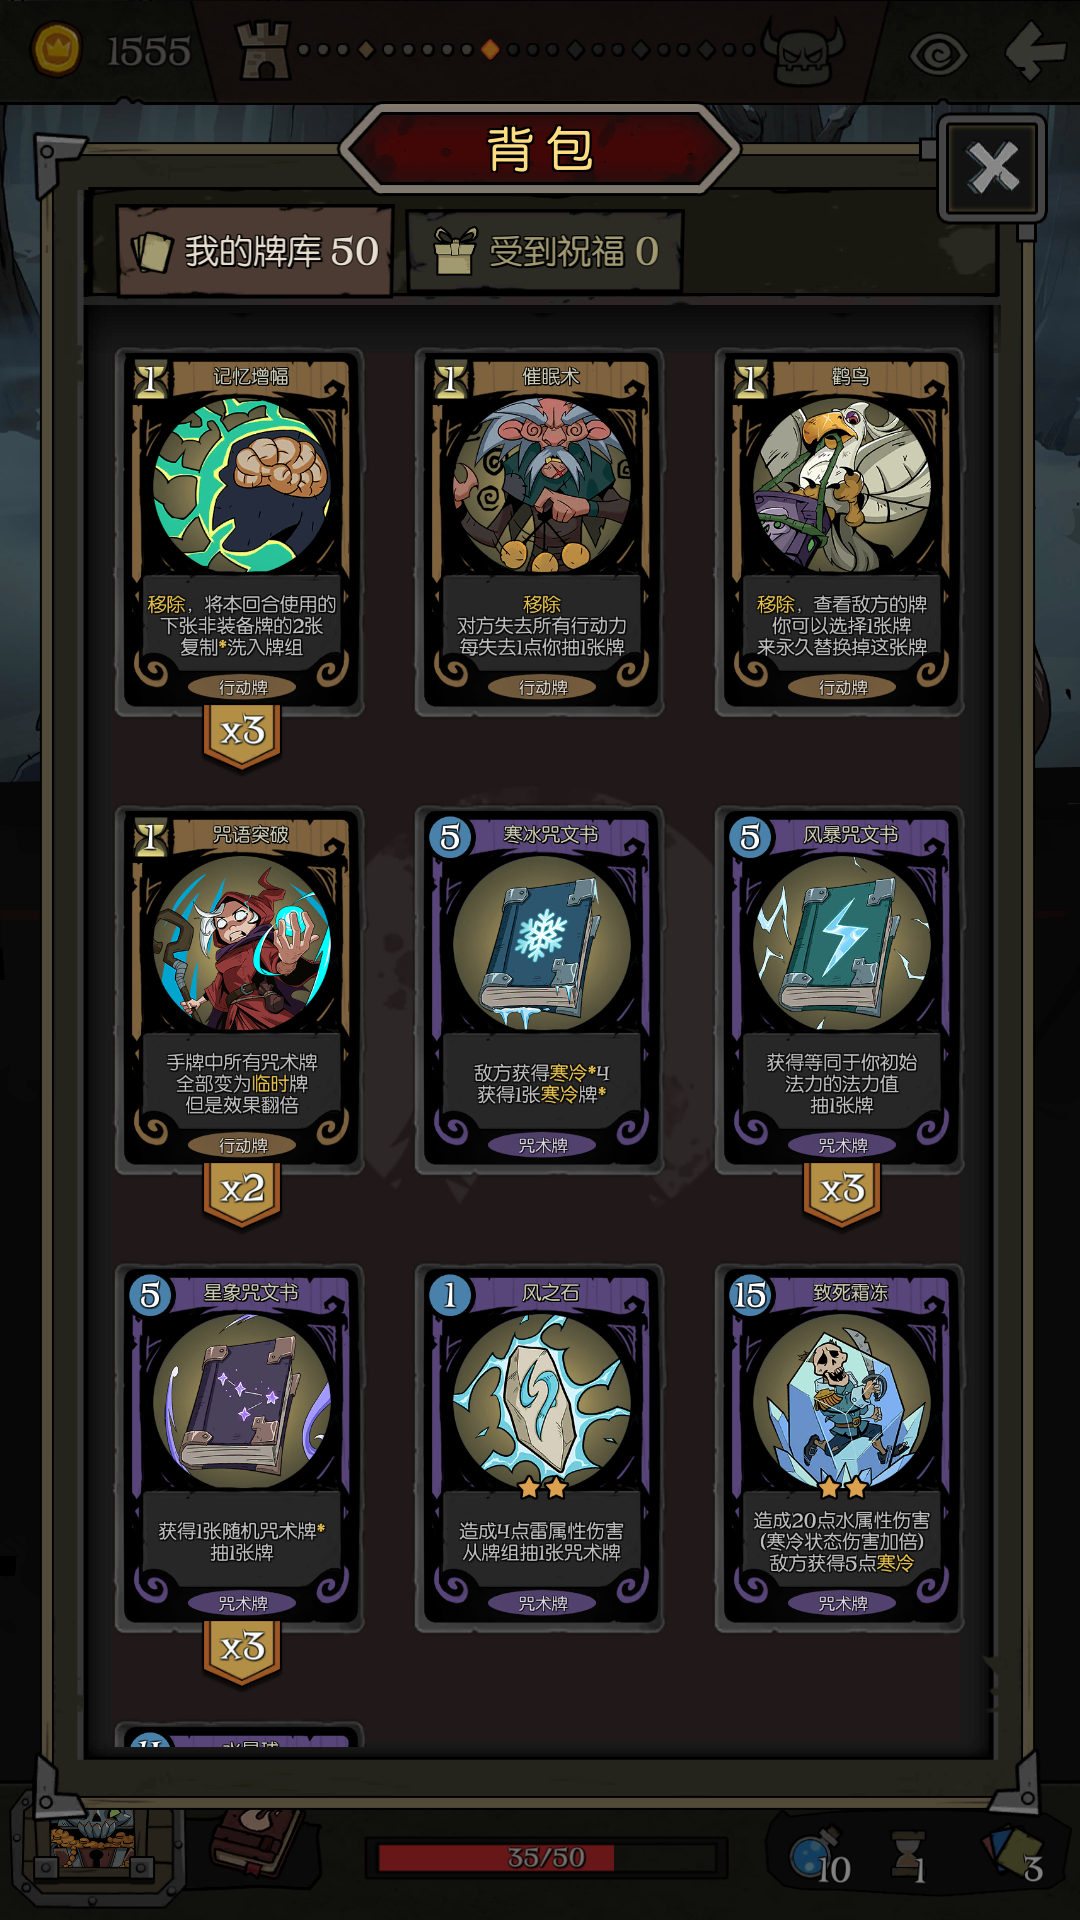Viewport: 1080px width, 1920px height.
Task: Tap the horned boss skull icon
Action: 803,52
